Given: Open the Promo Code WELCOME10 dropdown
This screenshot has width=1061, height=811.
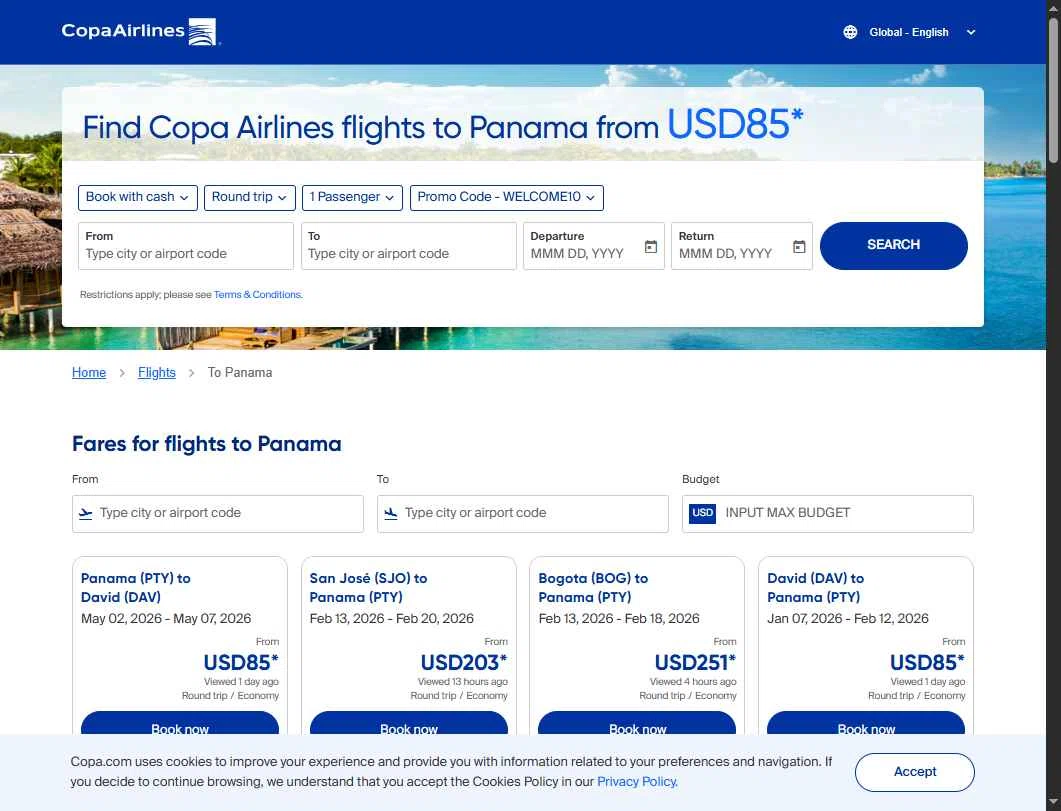Looking at the screenshot, I should [506, 197].
